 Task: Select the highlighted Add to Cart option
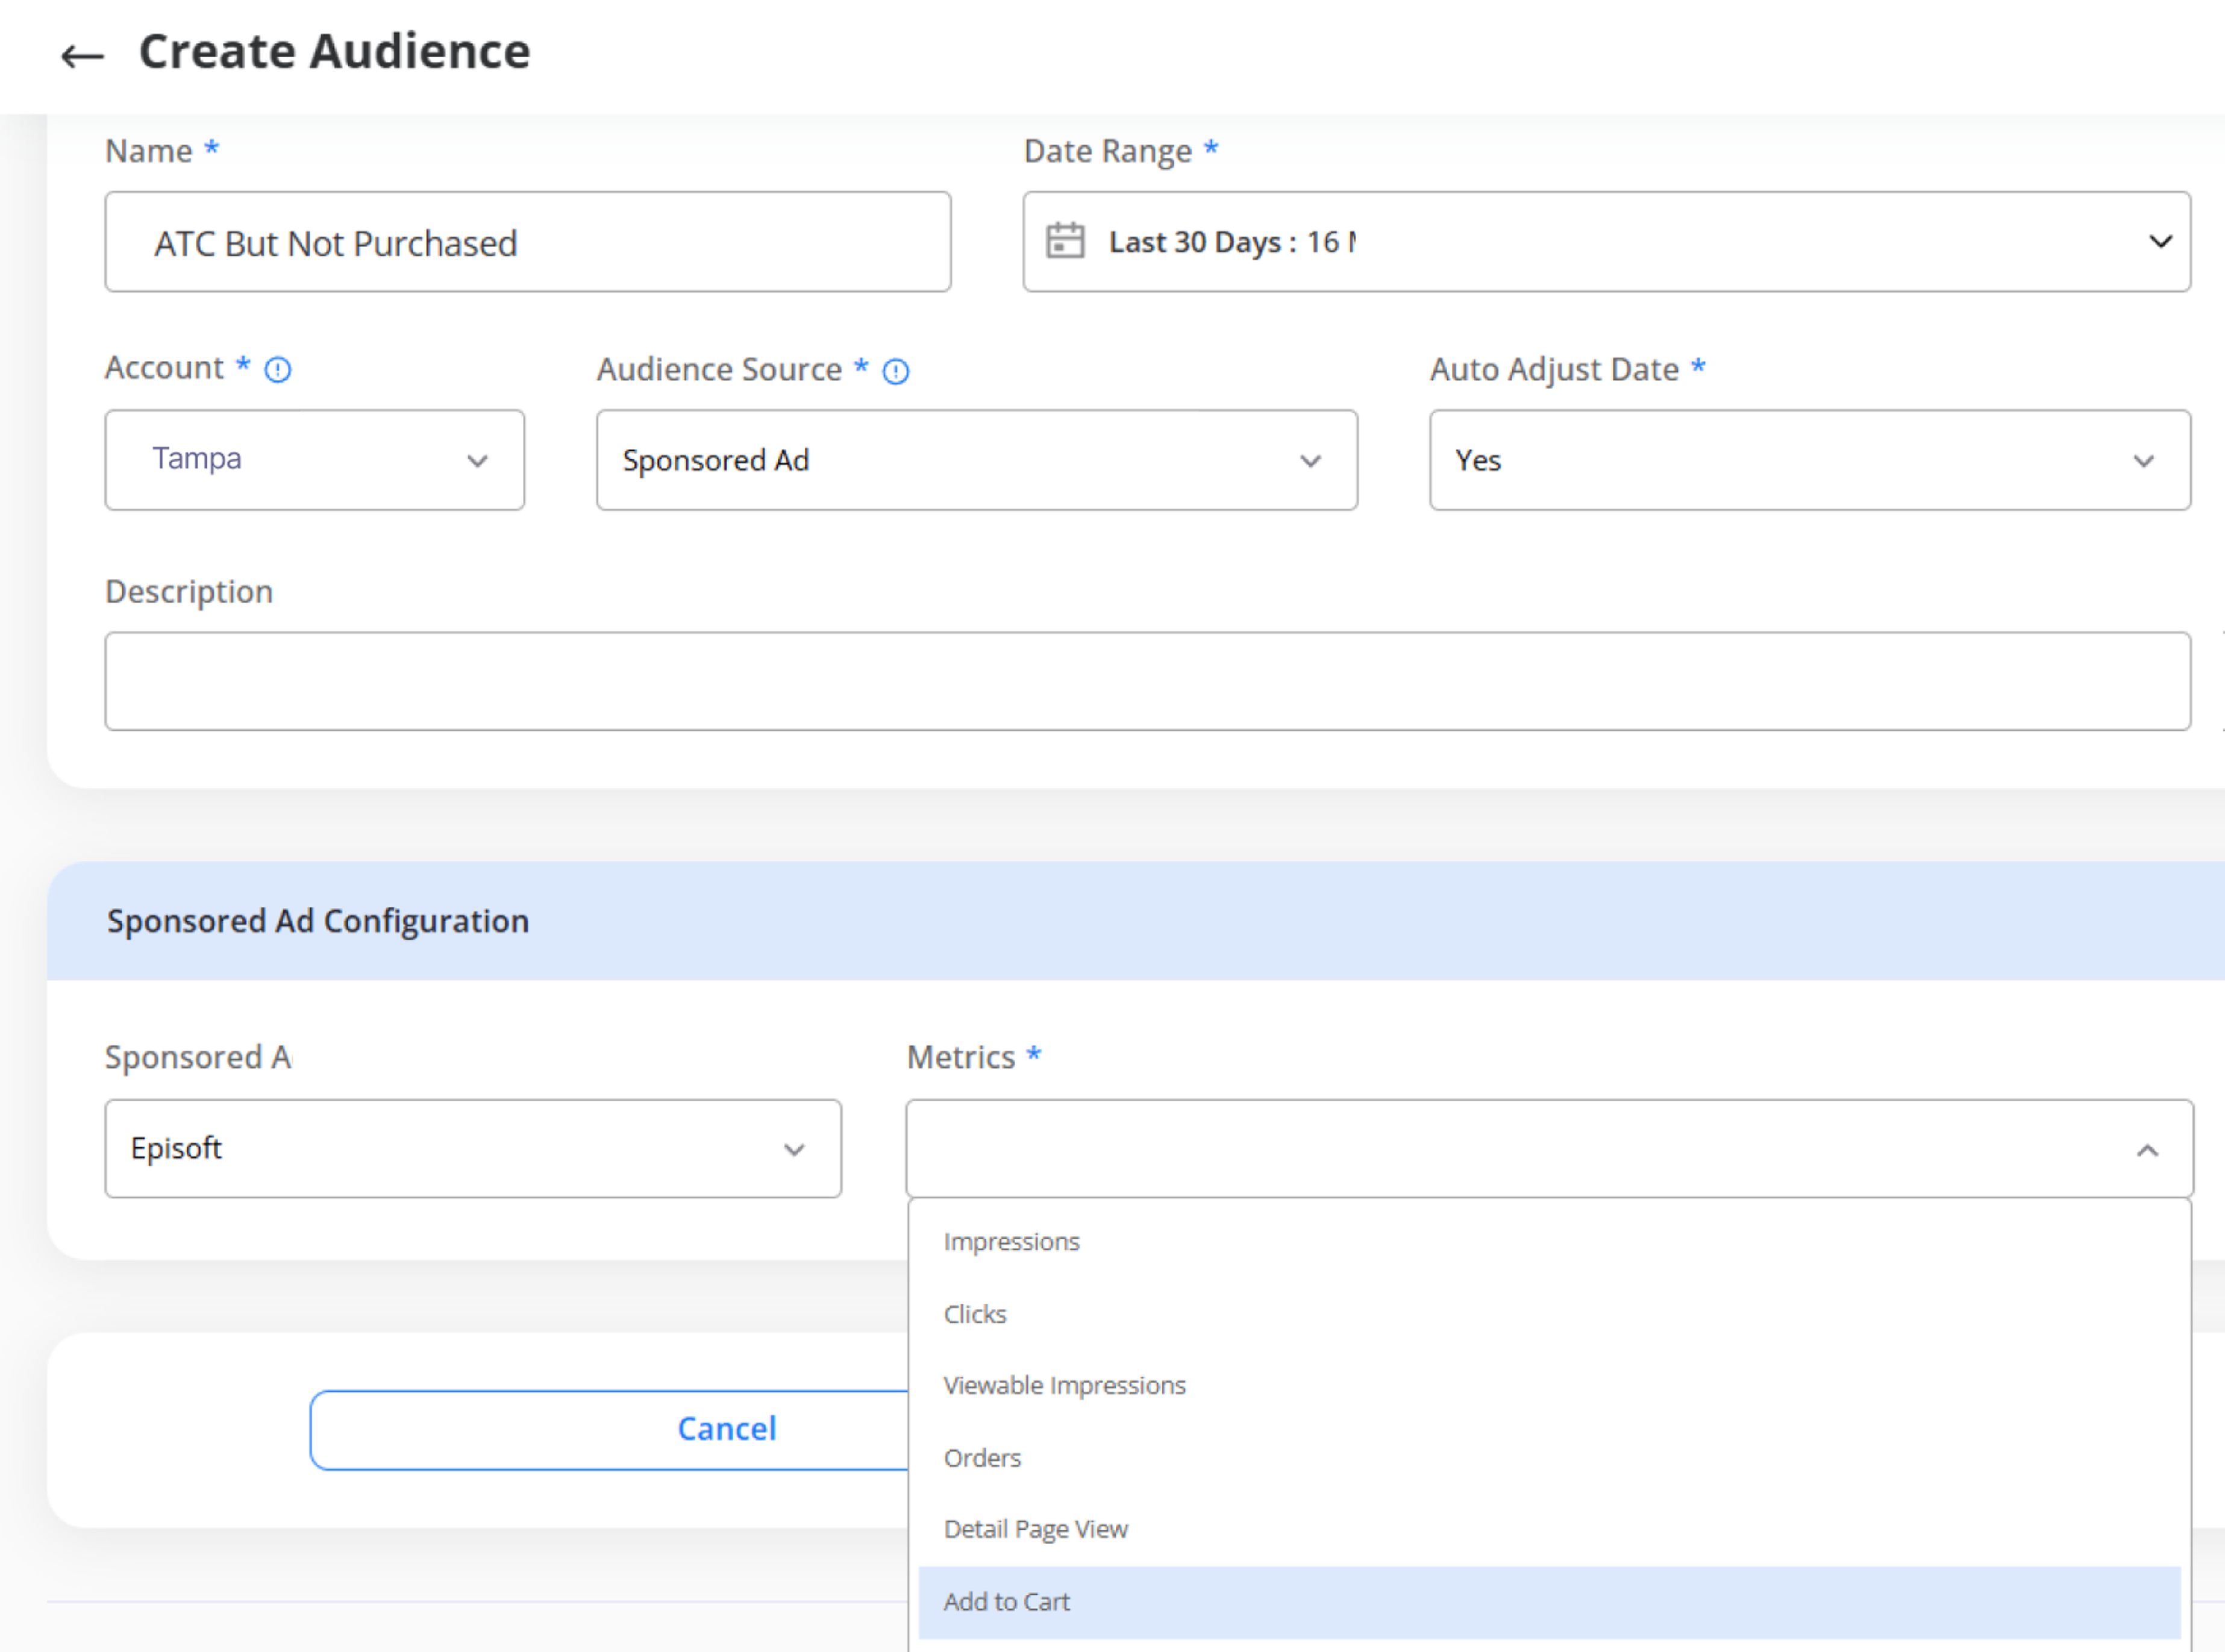click(x=1006, y=1602)
